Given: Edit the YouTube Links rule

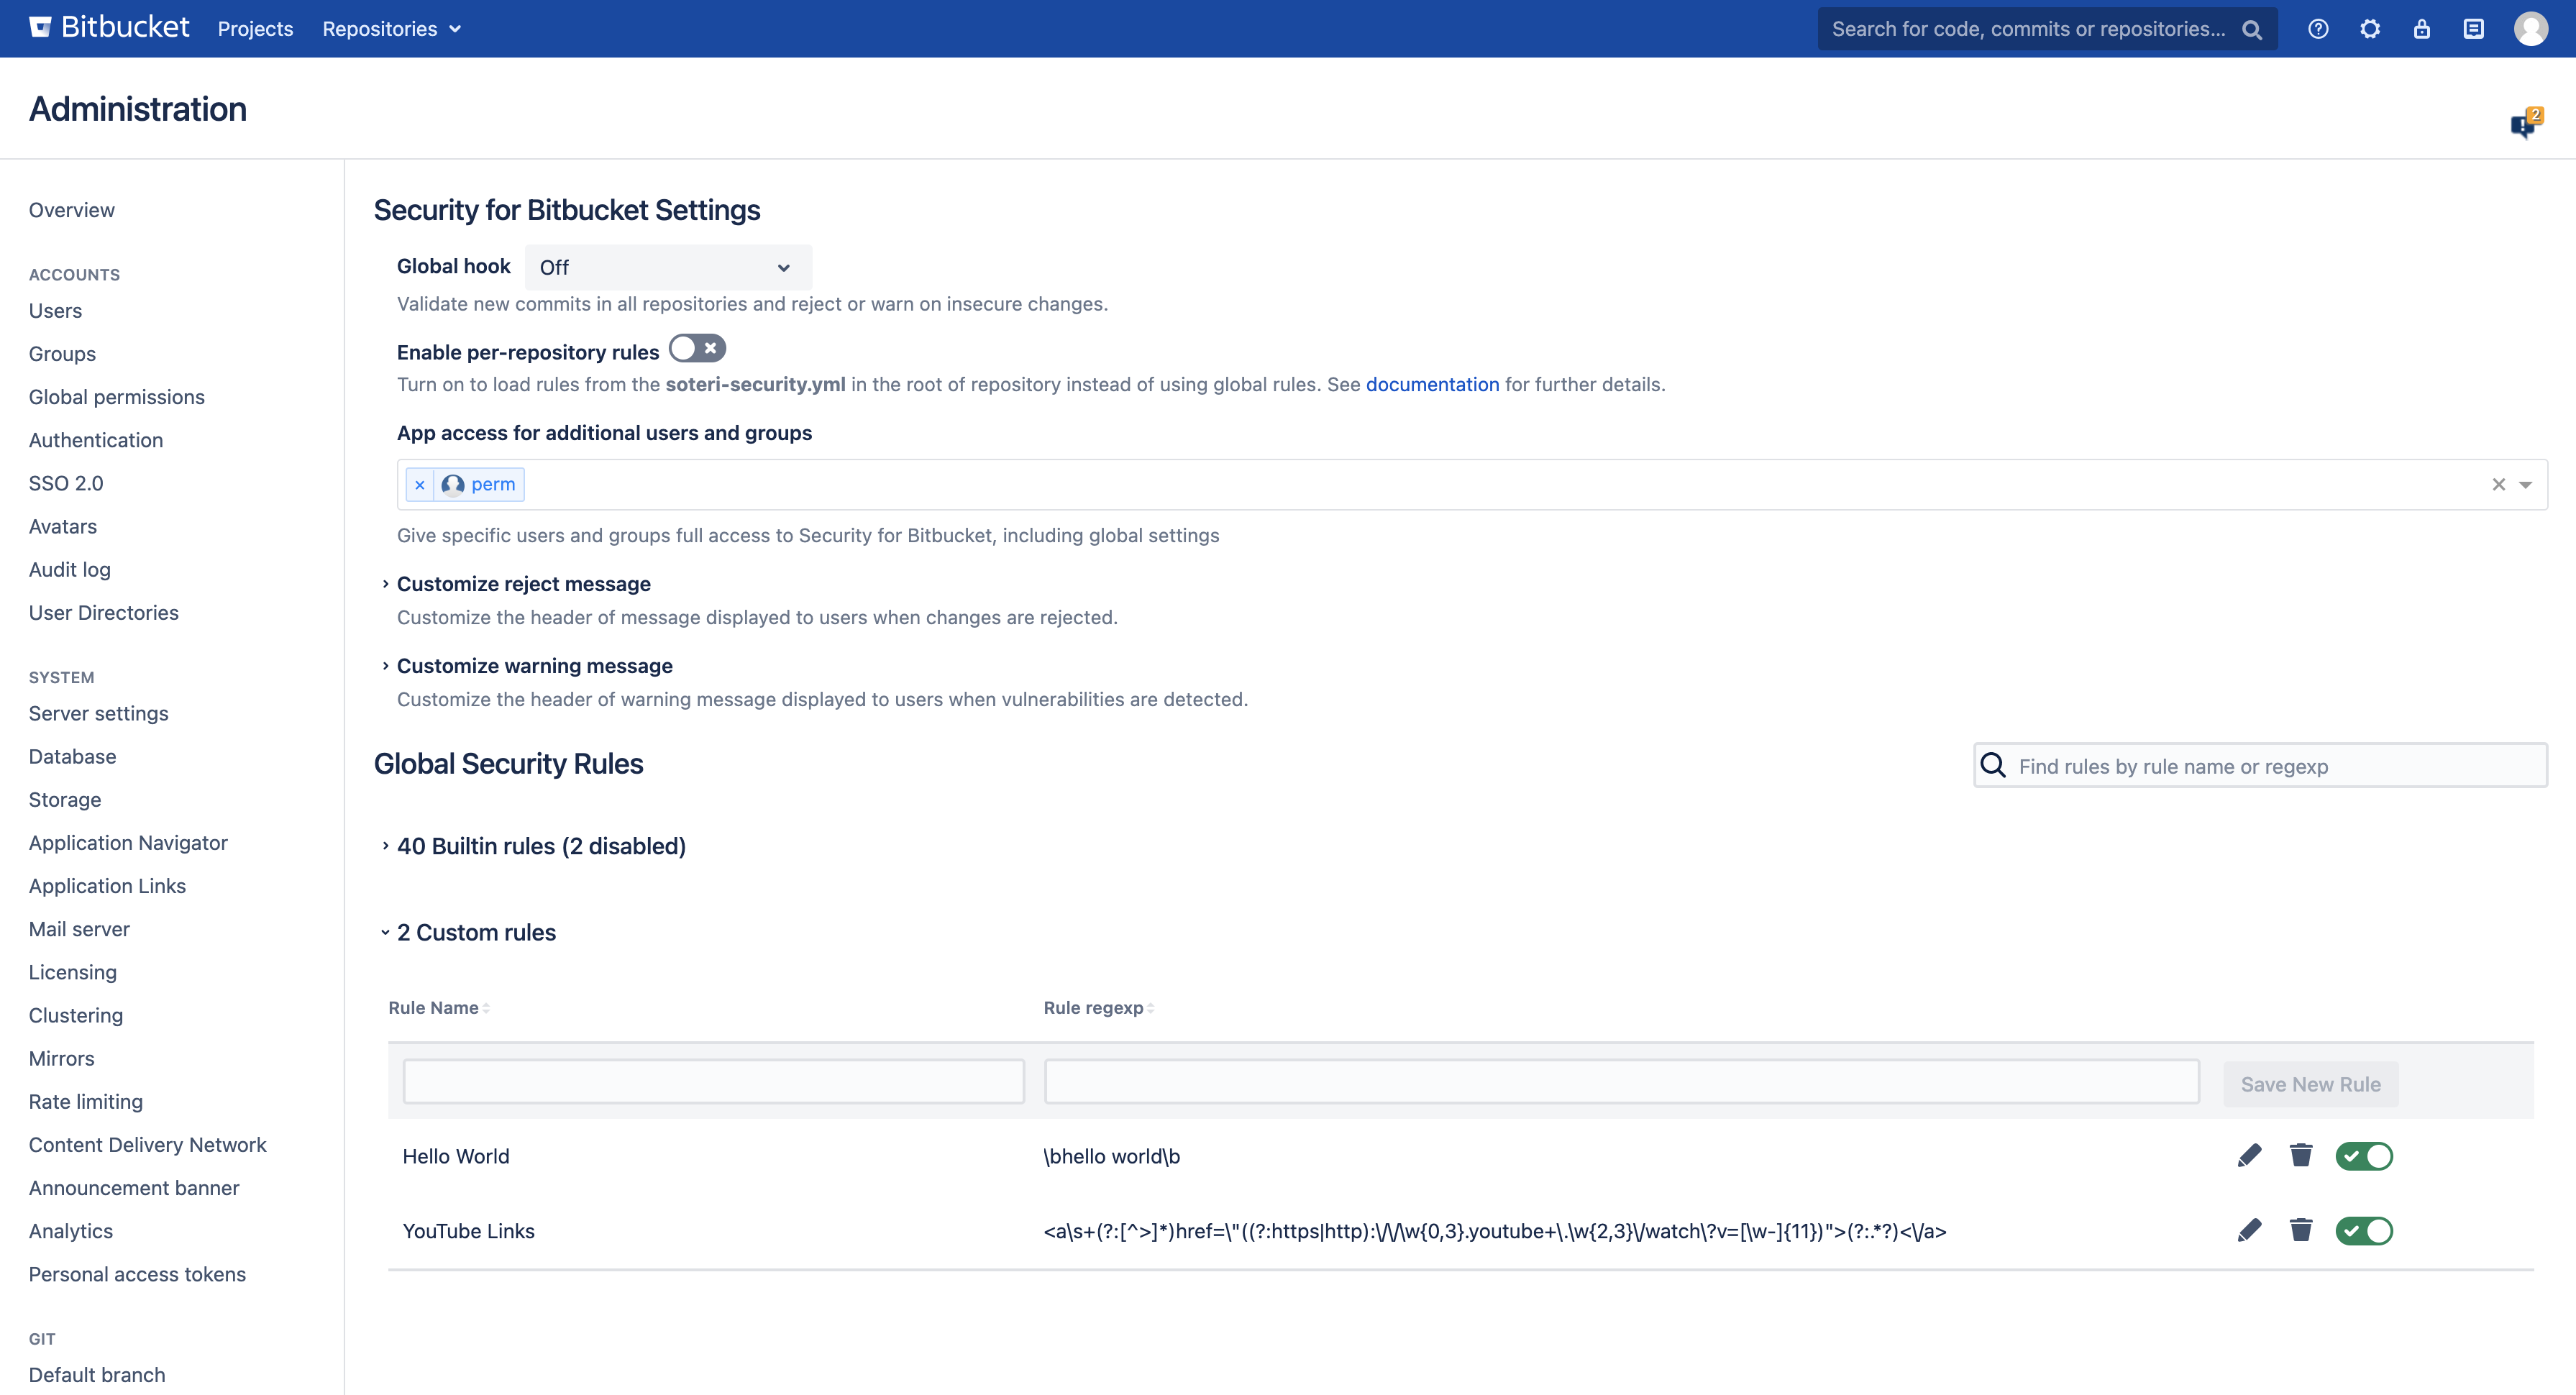Looking at the screenshot, I should 2249,1230.
